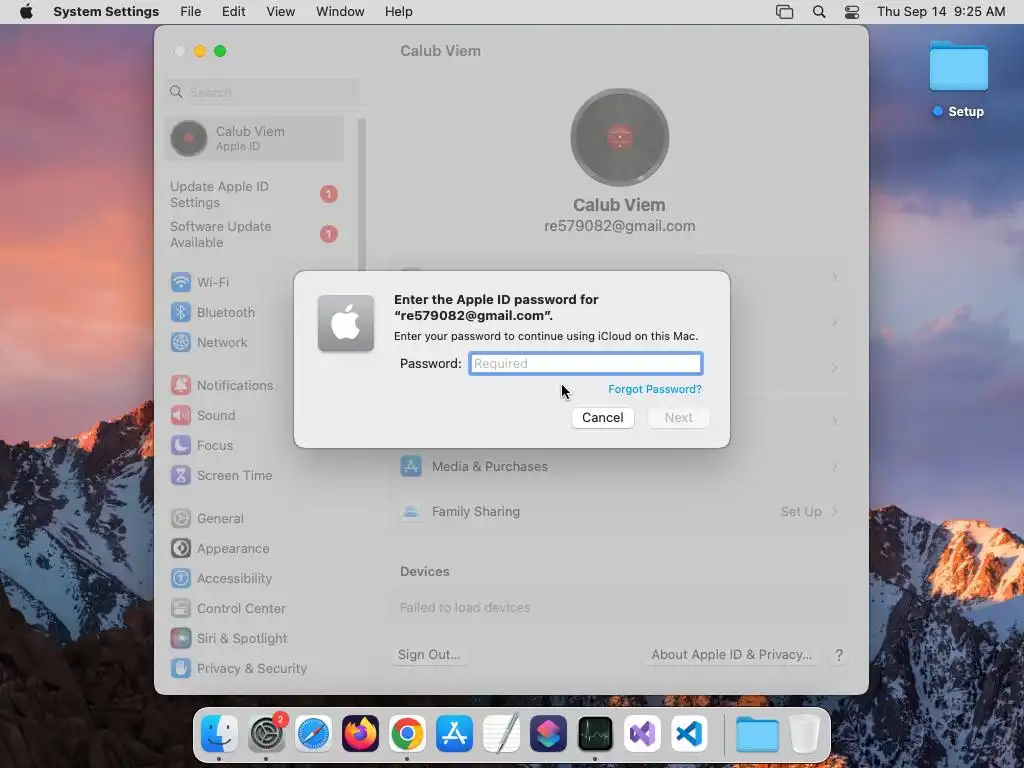
Task: Click the Sign Out… button
Action: 429,654
